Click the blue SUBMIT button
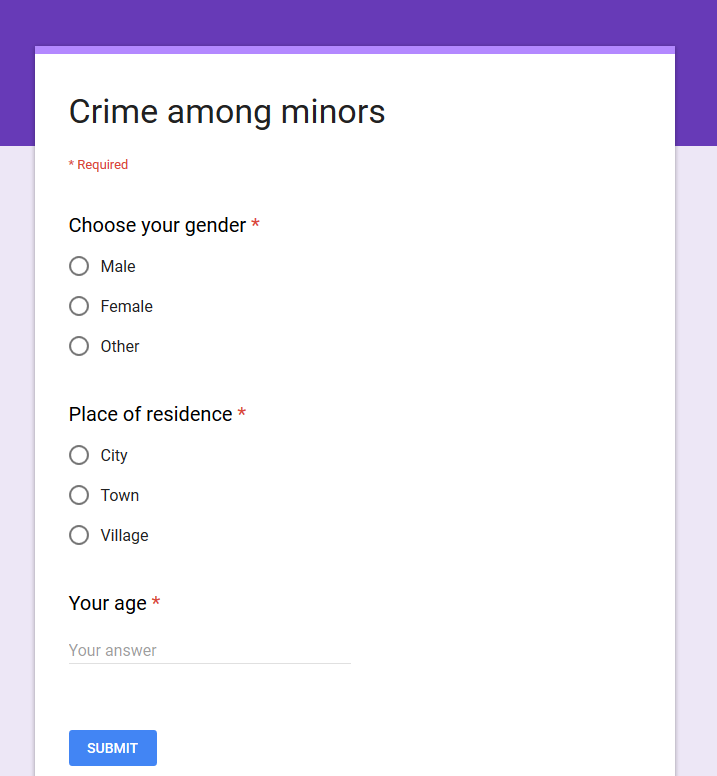This screenshot has width=717, height=776. 113,748
